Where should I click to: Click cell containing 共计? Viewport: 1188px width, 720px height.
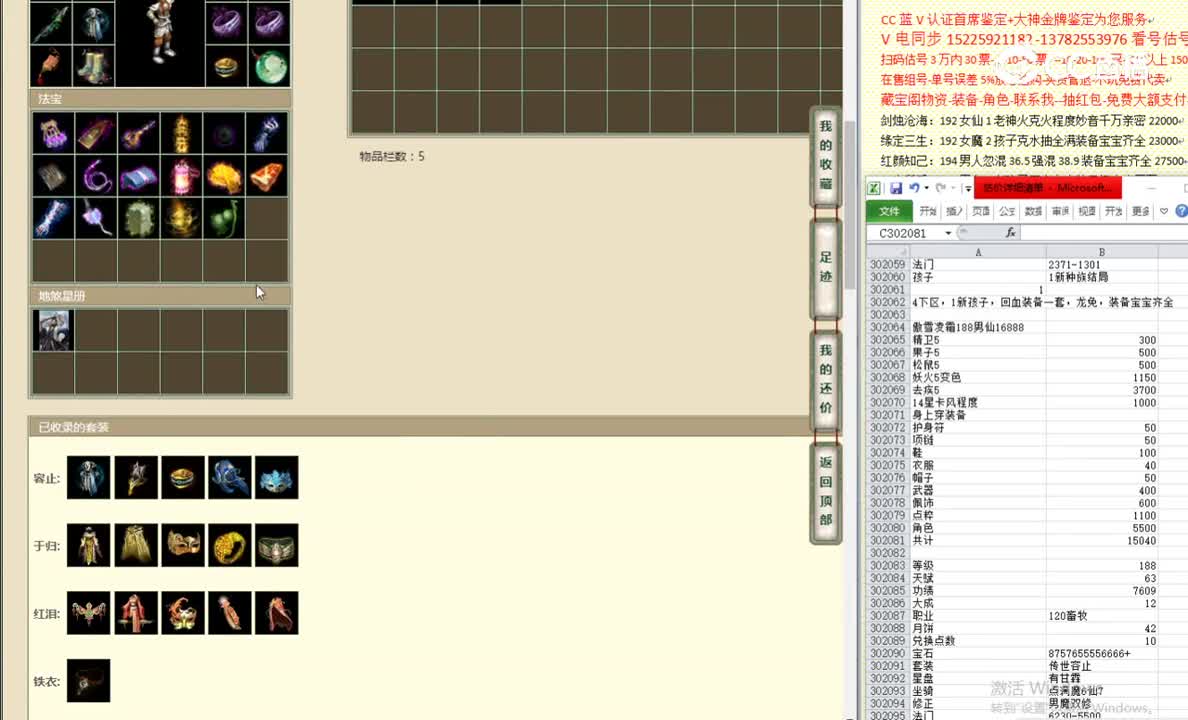click(977, 540)
